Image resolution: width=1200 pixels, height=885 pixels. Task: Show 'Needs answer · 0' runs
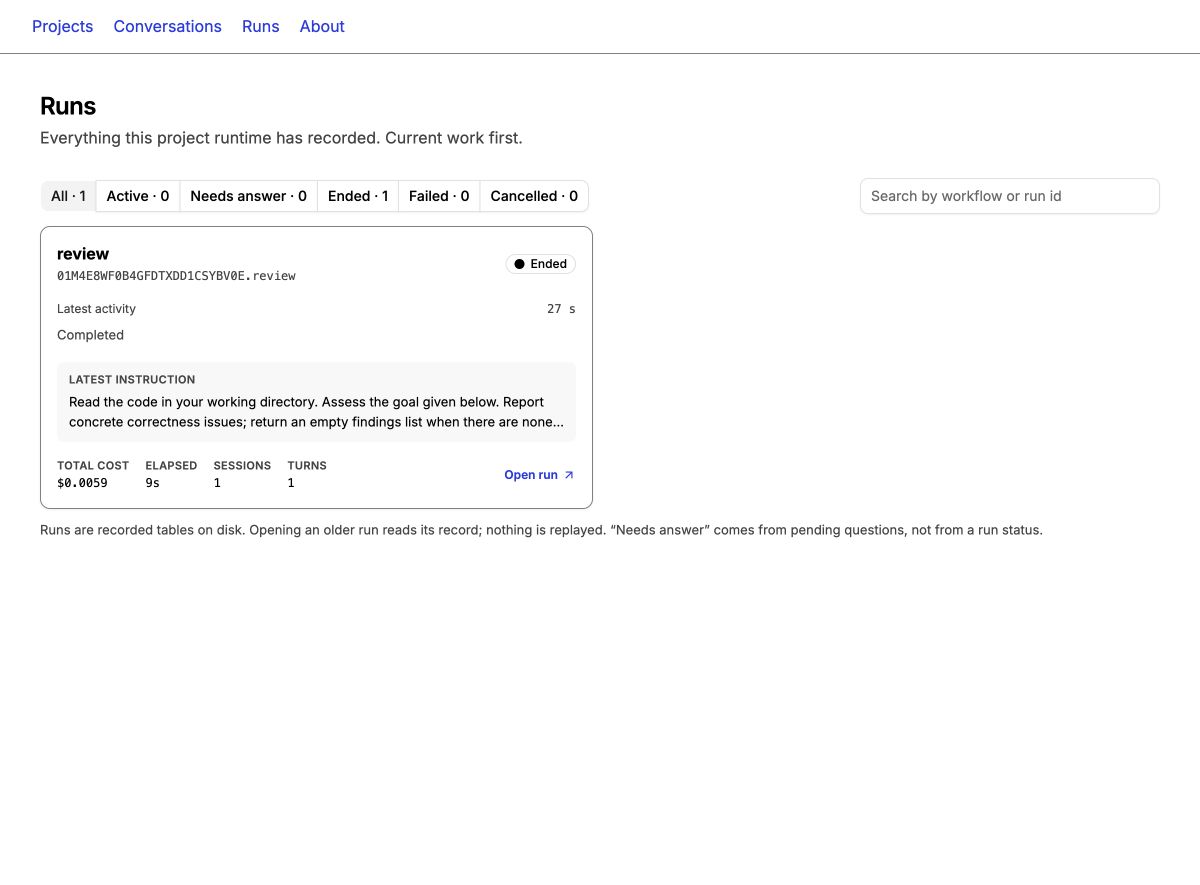coord(249,196)
